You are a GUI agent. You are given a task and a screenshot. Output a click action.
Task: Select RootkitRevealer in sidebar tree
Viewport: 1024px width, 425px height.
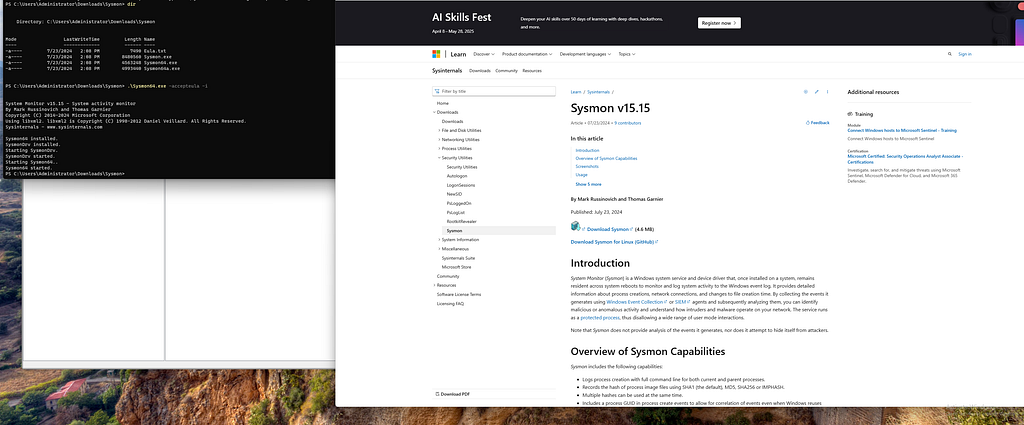point(463,221)
